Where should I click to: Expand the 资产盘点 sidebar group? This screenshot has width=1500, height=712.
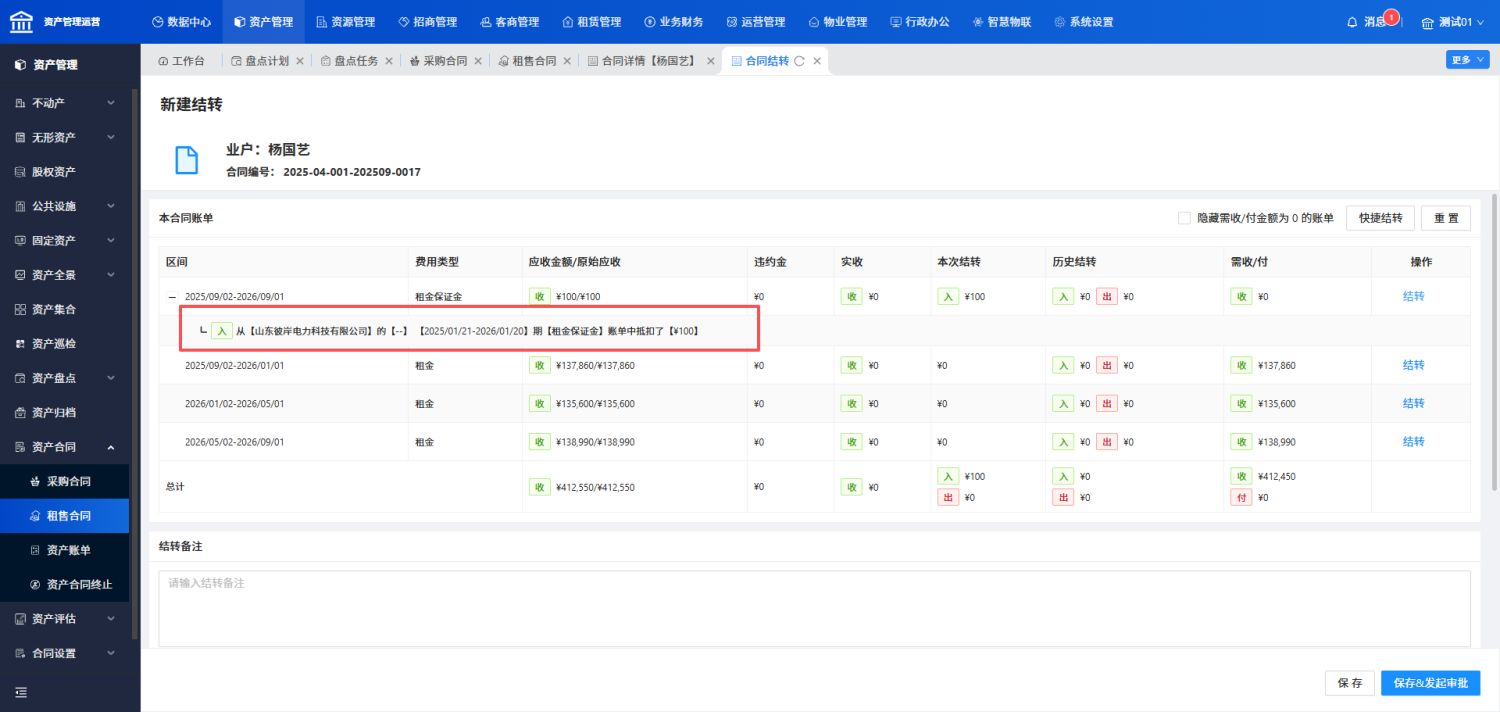[x=65, y=378]
